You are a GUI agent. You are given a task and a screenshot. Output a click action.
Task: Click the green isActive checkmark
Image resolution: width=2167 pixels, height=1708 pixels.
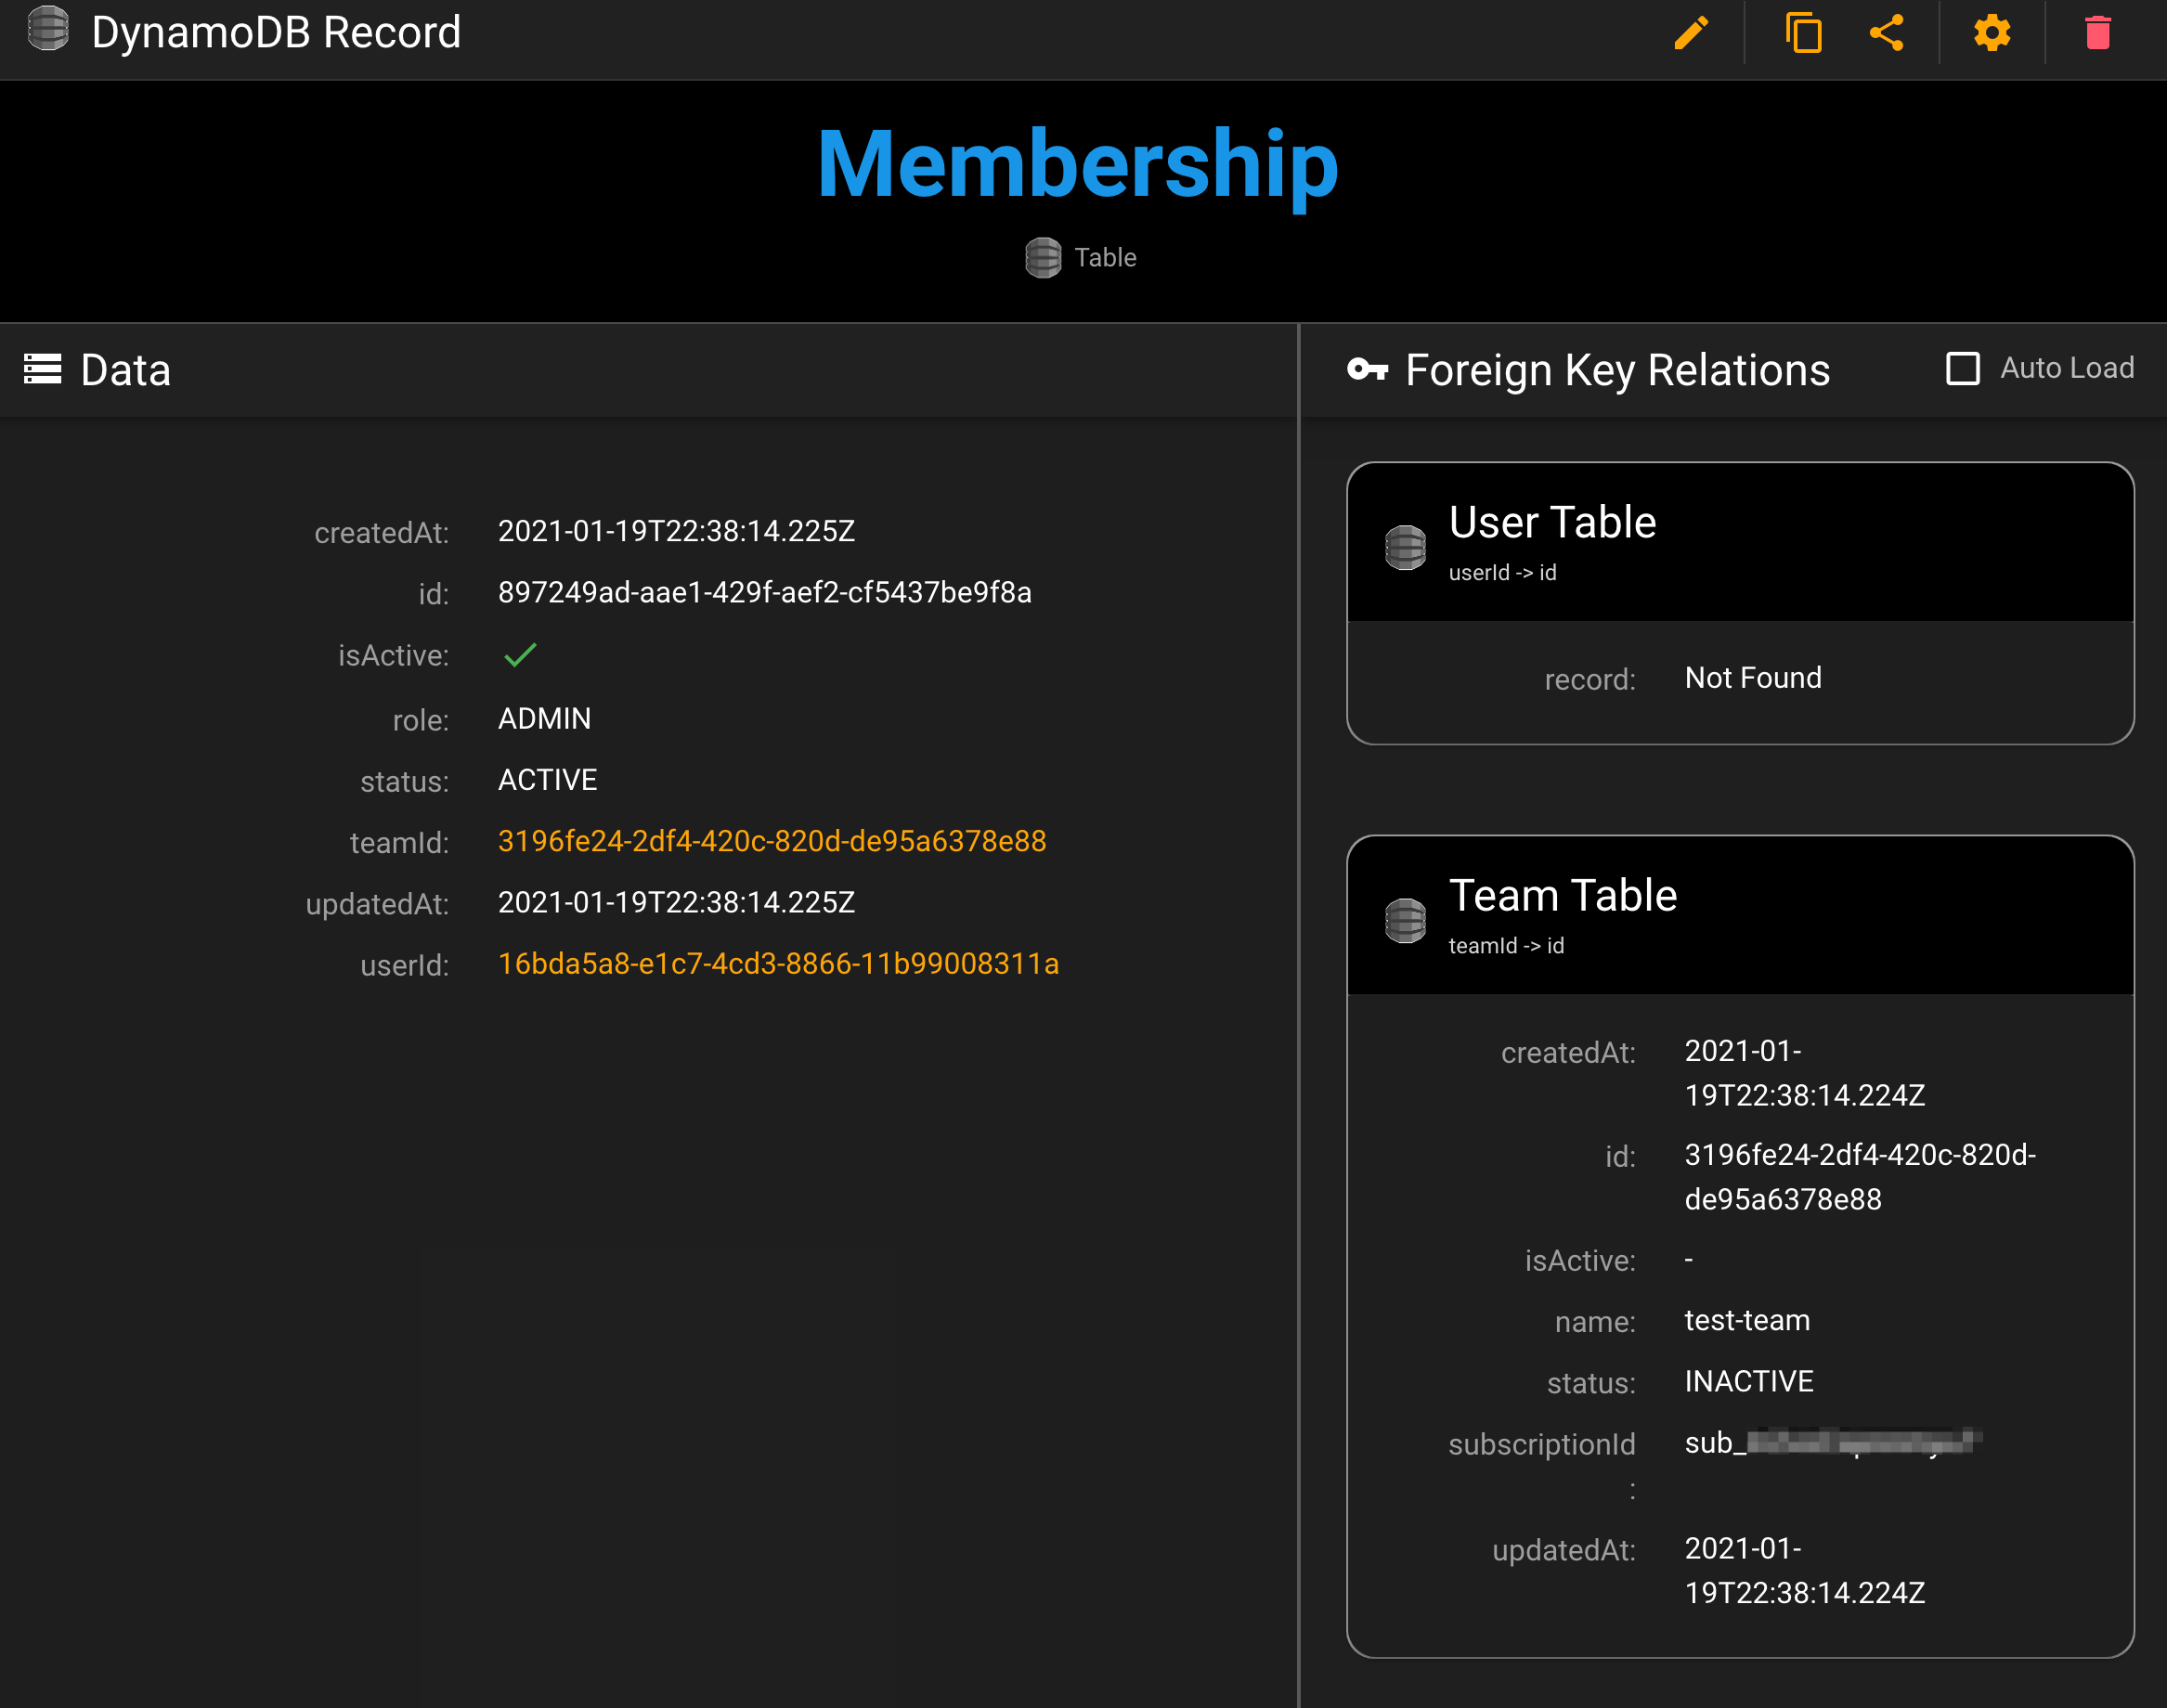[520, 655]
